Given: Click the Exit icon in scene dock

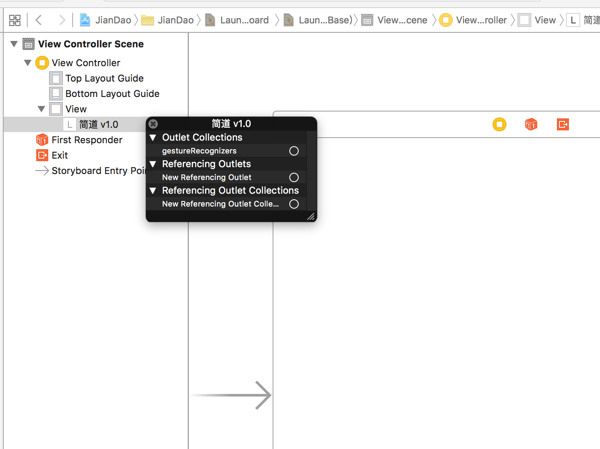Looking at the screenshot, I should pyautogui.click(x=563, y=124).
